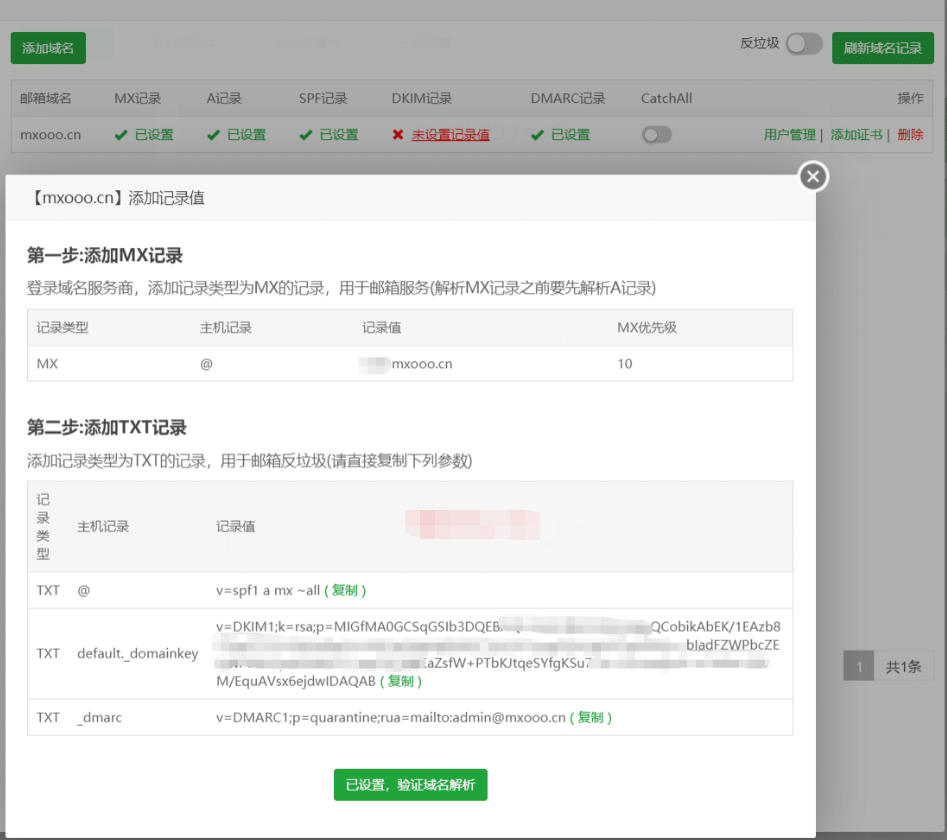Viewport: 947px width, 840px height.
Task: Toggle the 反垃圾 anti-spam switch
Action: pos(803,44)
